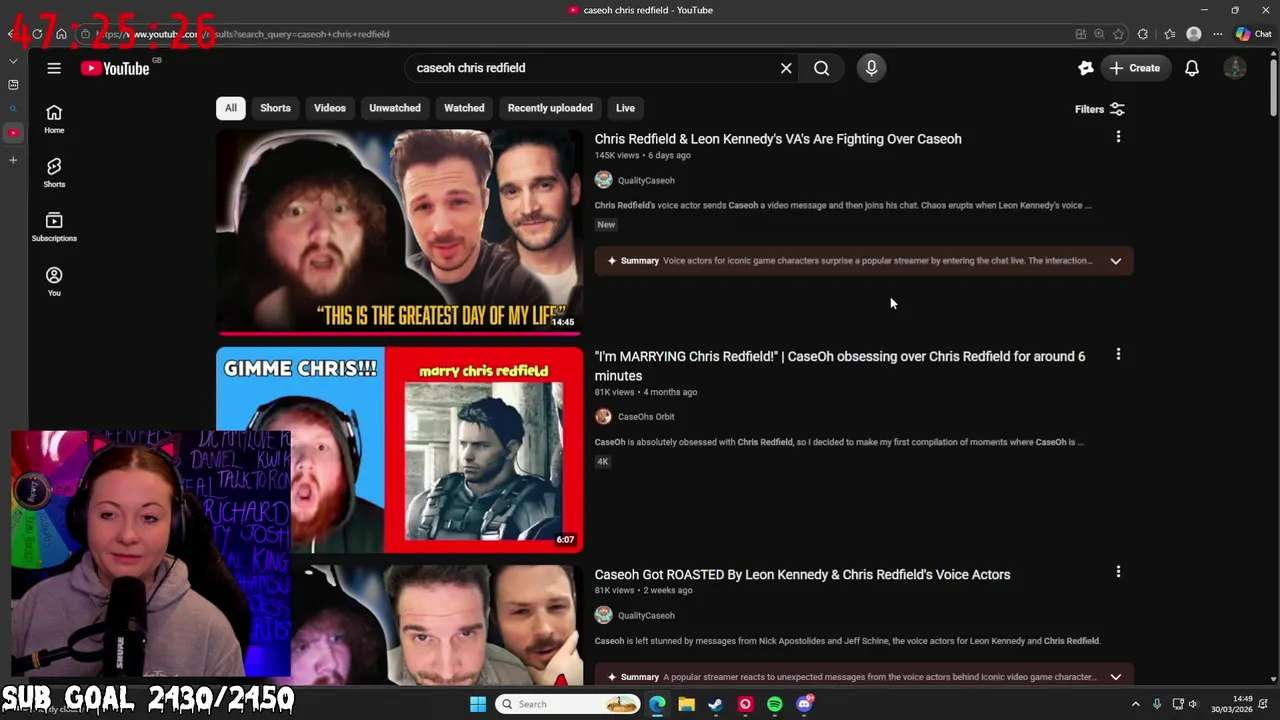Go to YouTube home via the logo

point(115,68)
